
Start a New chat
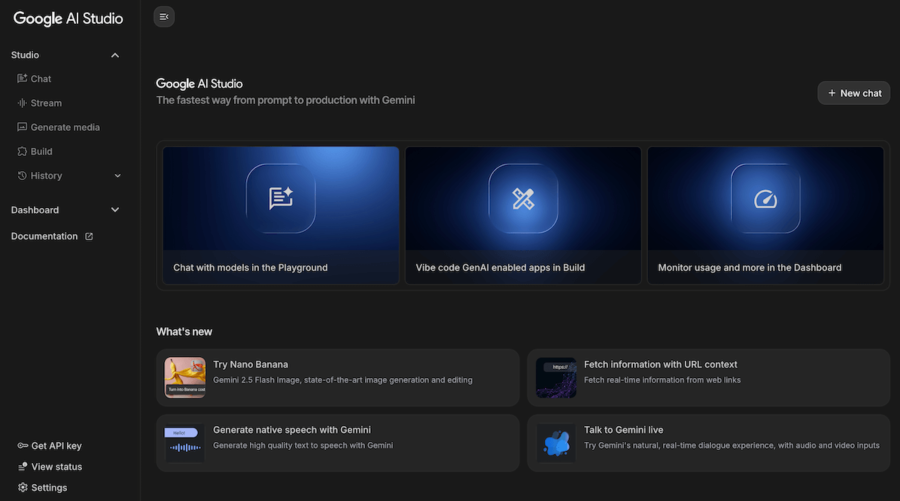(854, 93)
